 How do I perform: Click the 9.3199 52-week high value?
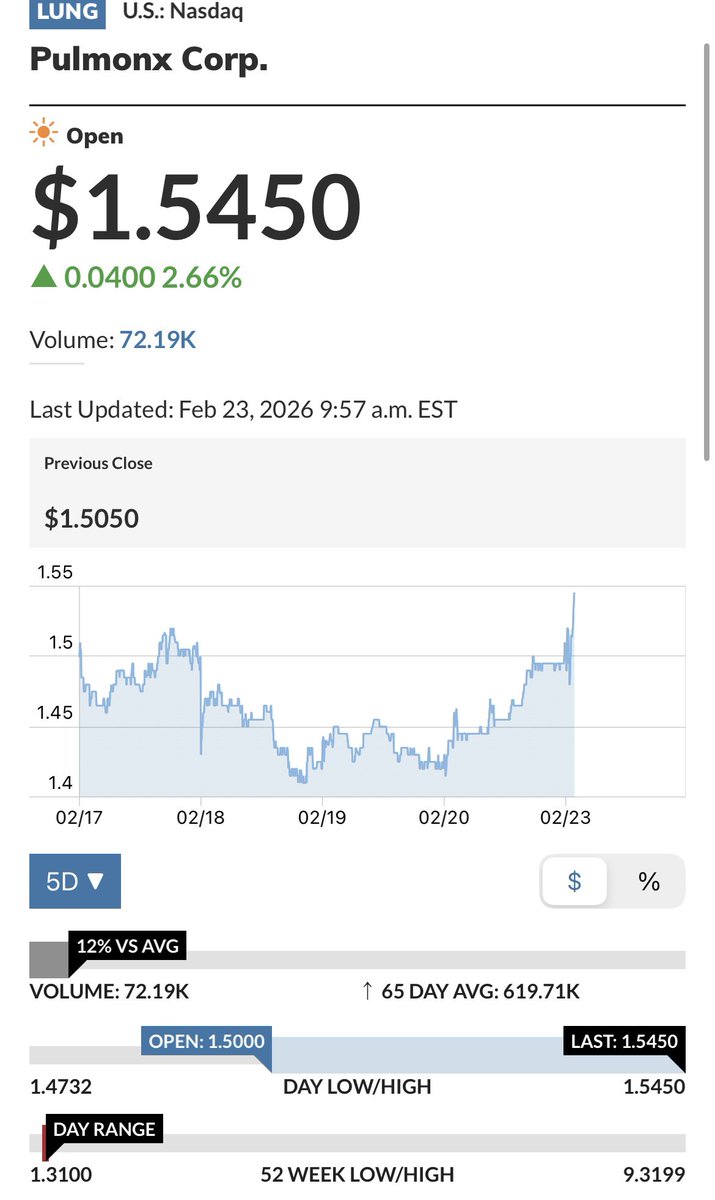[x=654, y=1174]
